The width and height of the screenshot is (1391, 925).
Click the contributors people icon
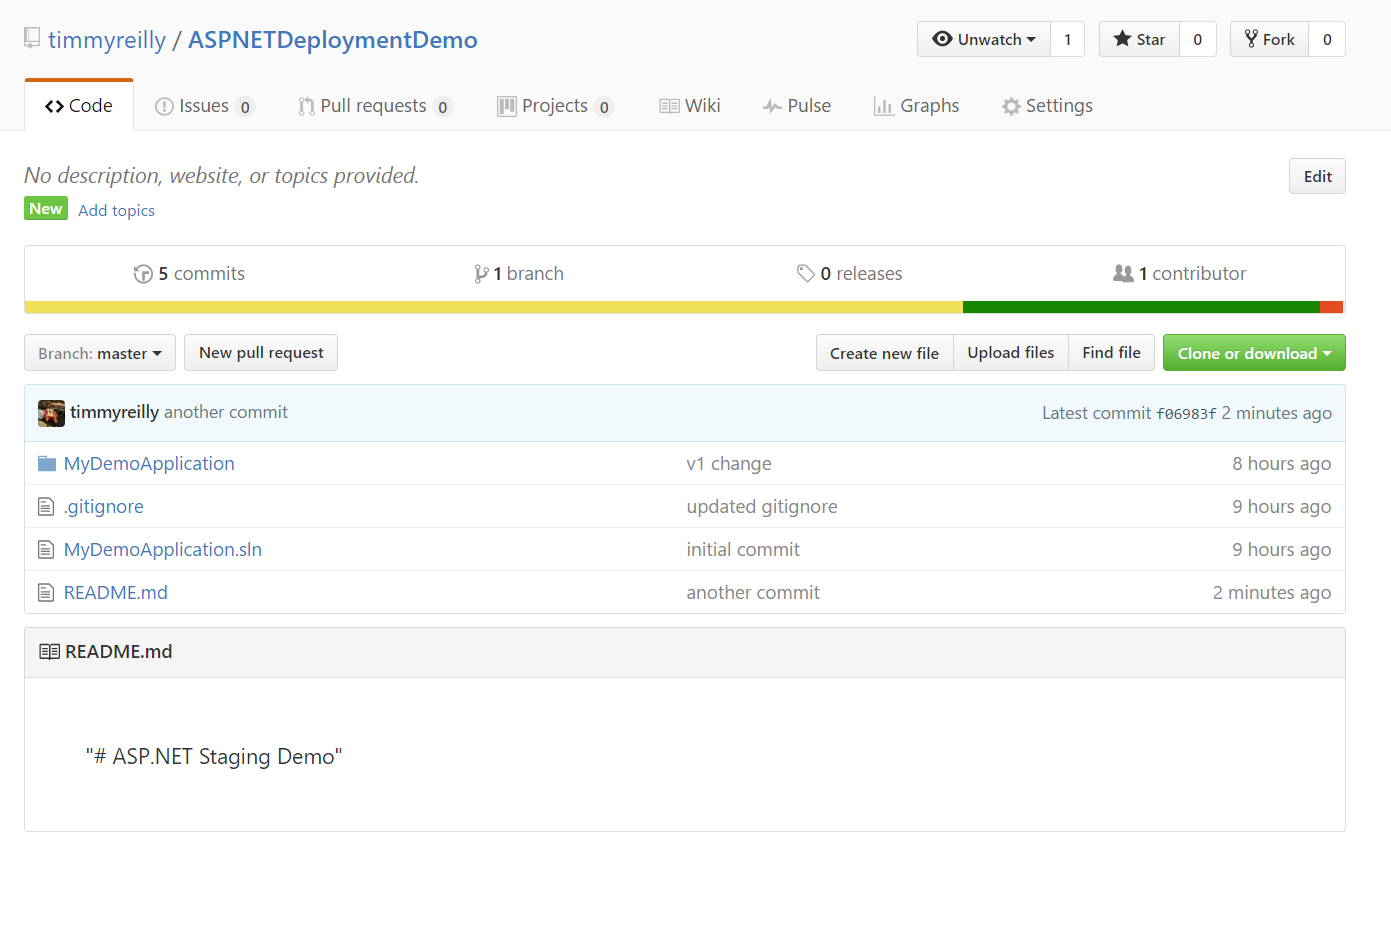[x=1123, y=273]
